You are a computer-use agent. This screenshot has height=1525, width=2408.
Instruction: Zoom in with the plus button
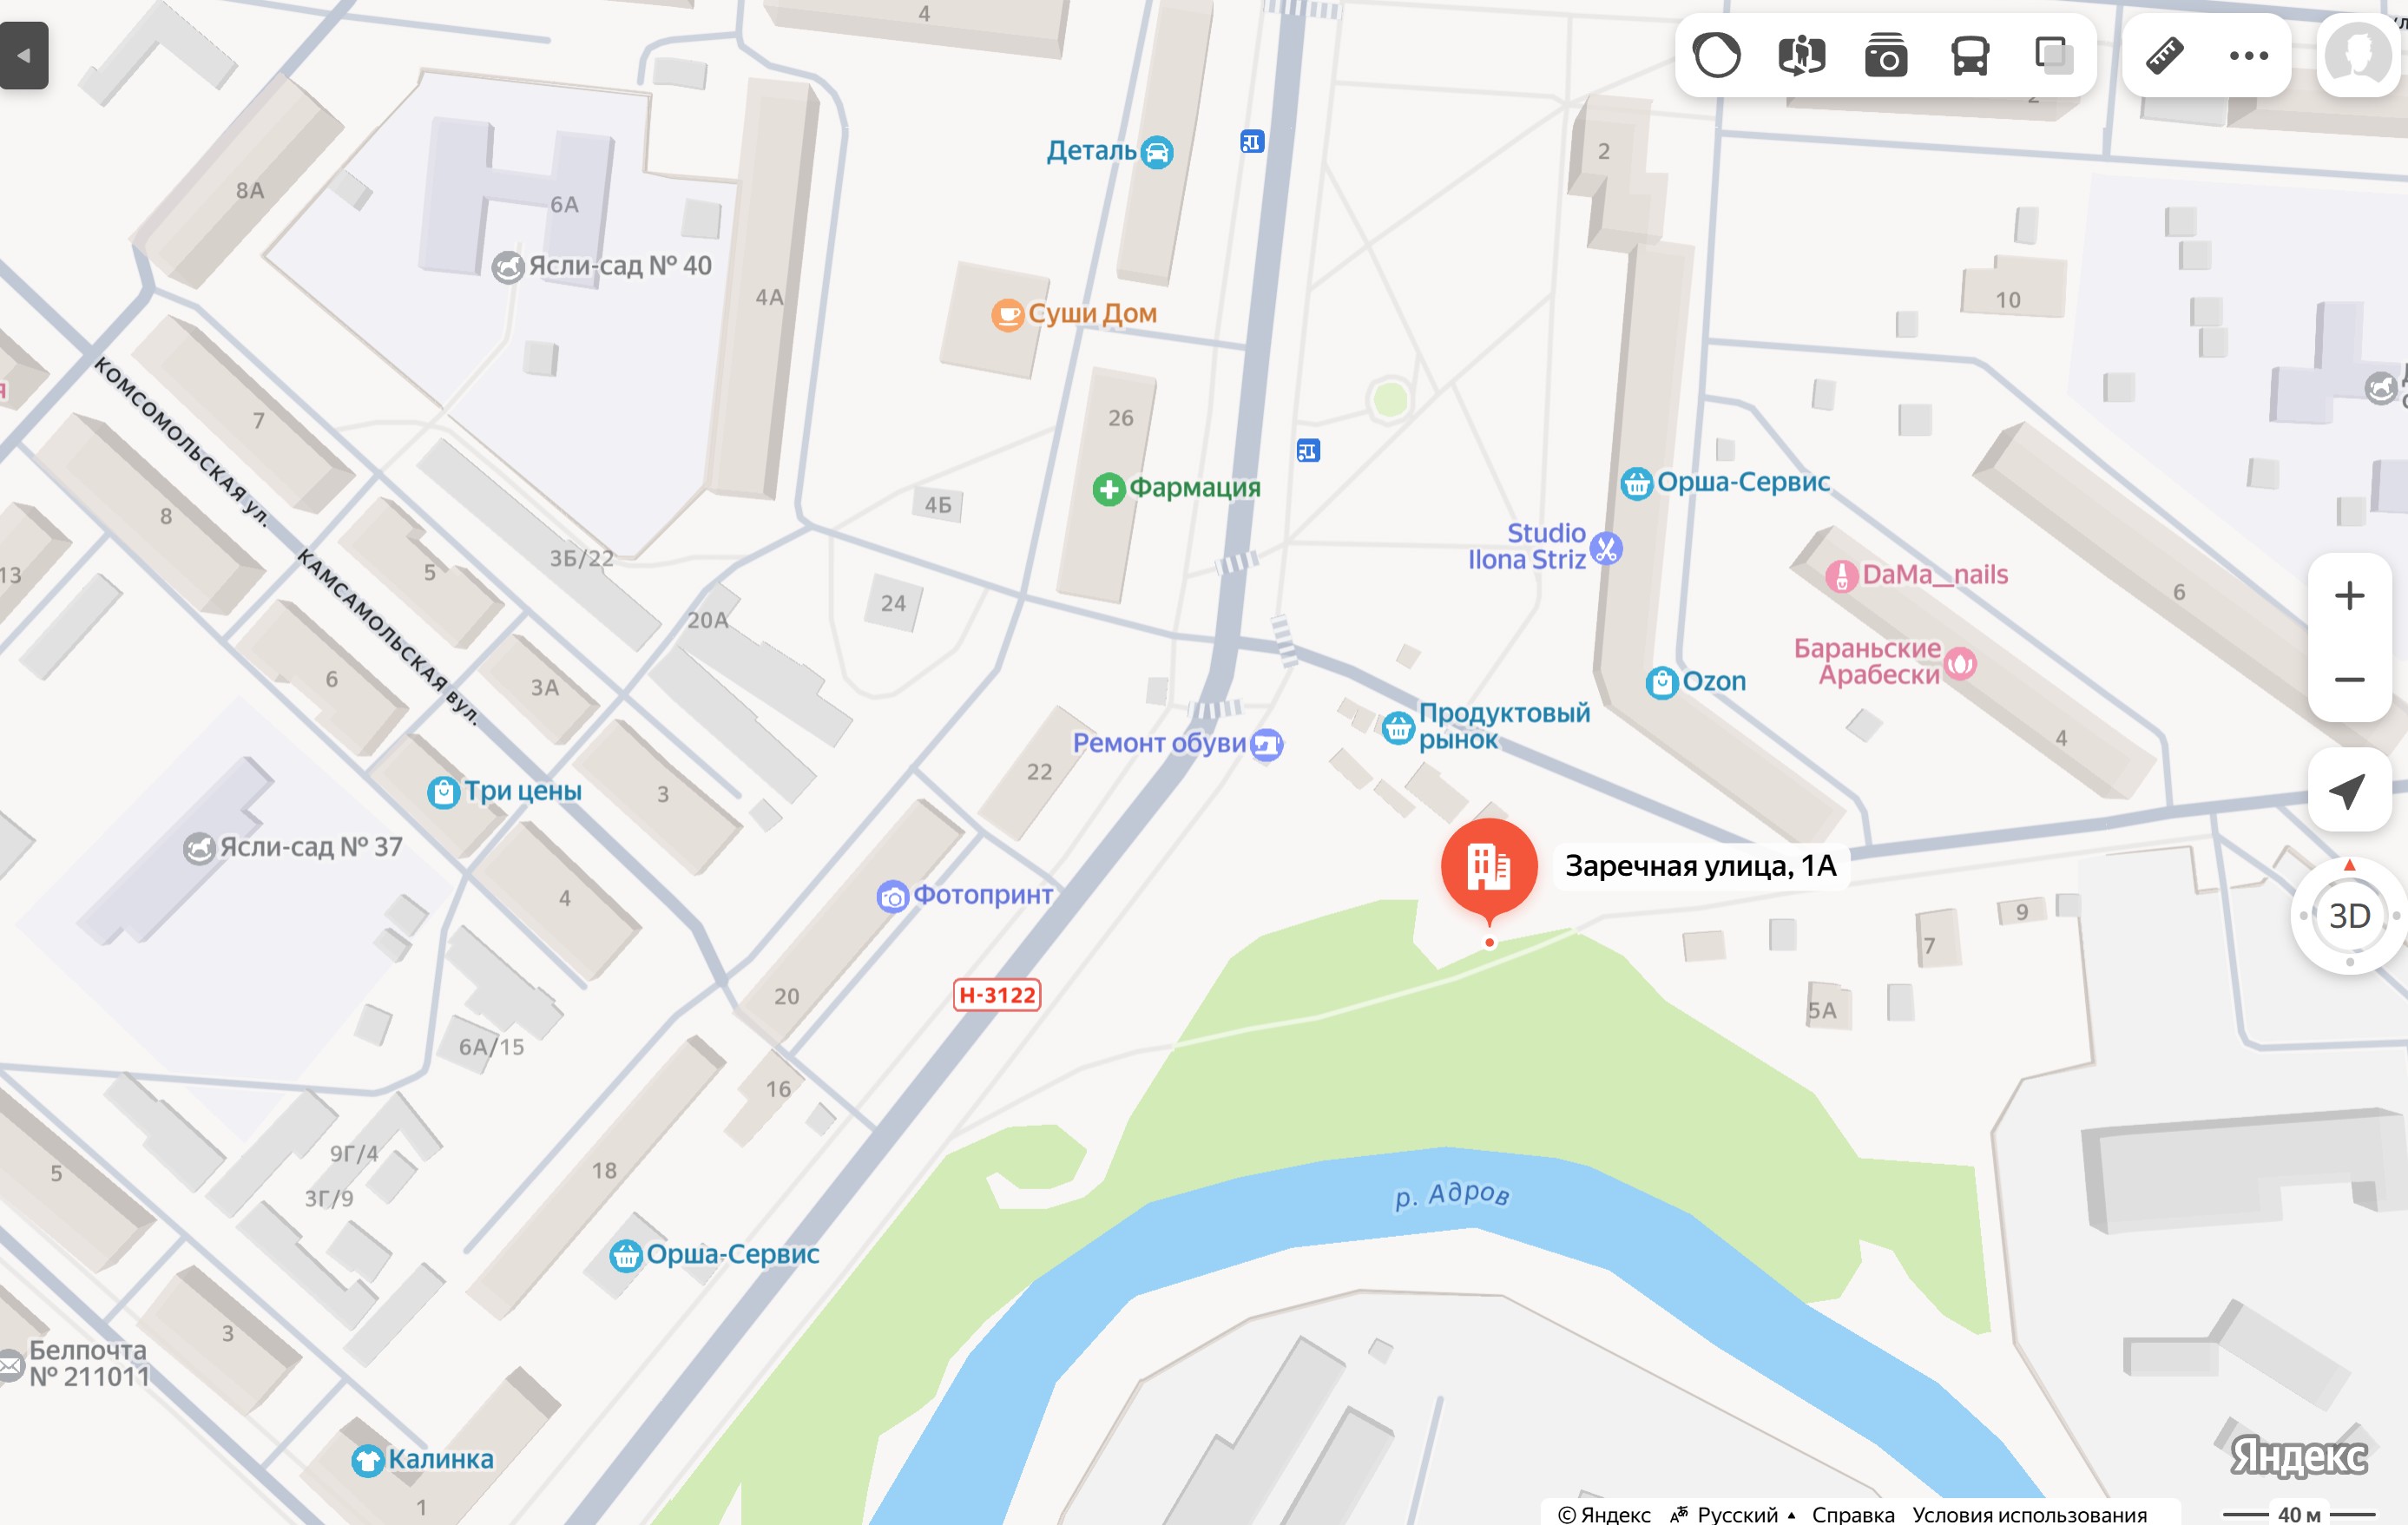click(2349, 595)
